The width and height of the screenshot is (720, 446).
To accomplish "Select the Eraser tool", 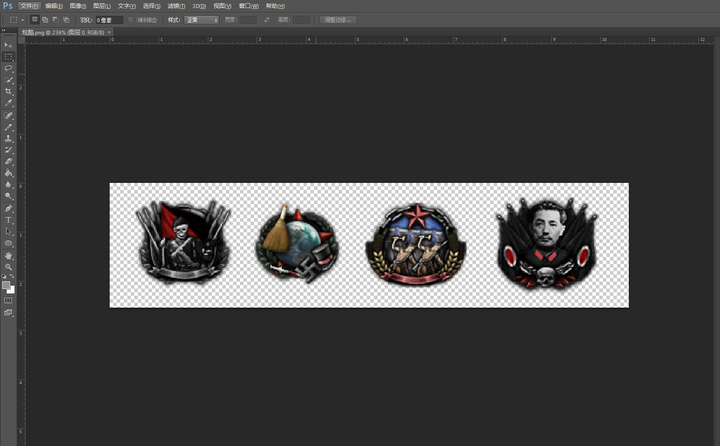I will coord(8,162).
